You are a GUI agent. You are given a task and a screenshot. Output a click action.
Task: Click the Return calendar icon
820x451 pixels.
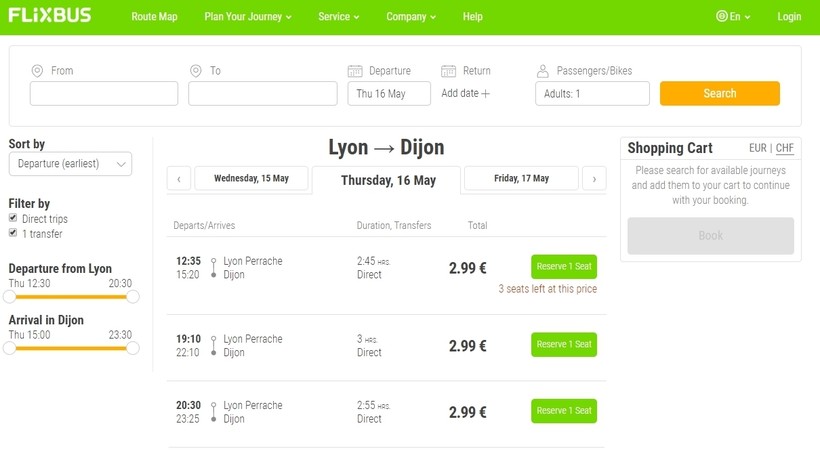click(x=449, y=71)
